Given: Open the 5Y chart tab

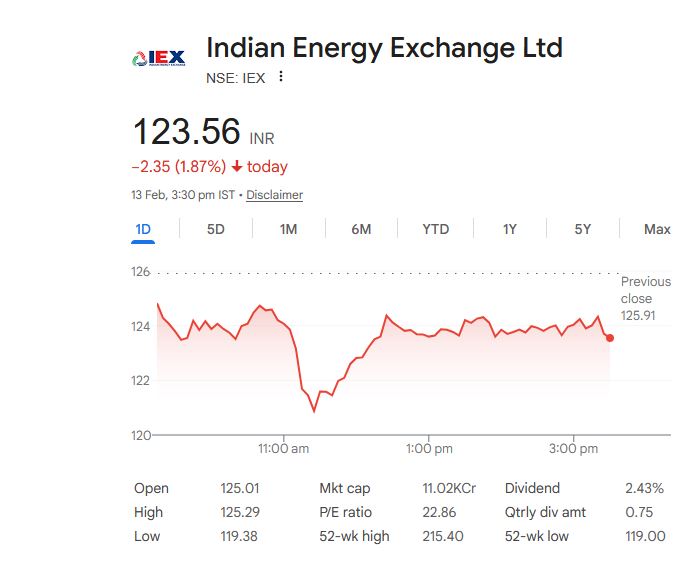Looking at the screenshot, I should (583, 229).
